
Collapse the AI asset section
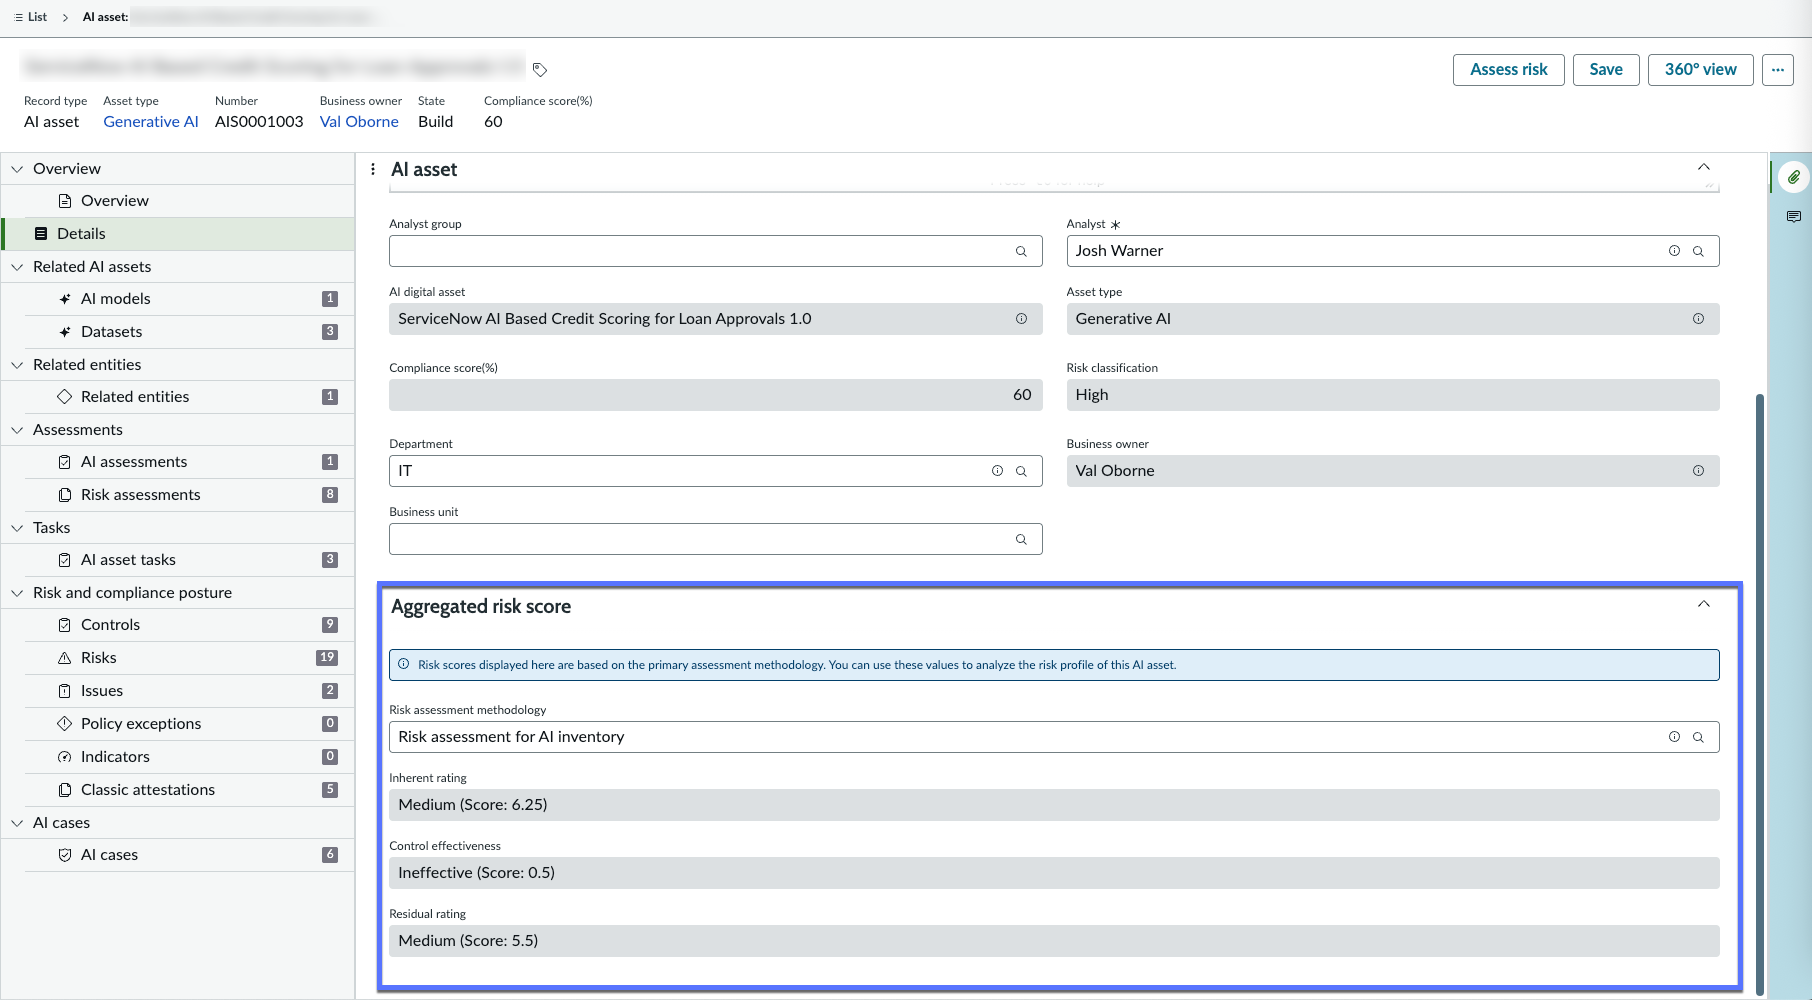tap(1704, 168)
